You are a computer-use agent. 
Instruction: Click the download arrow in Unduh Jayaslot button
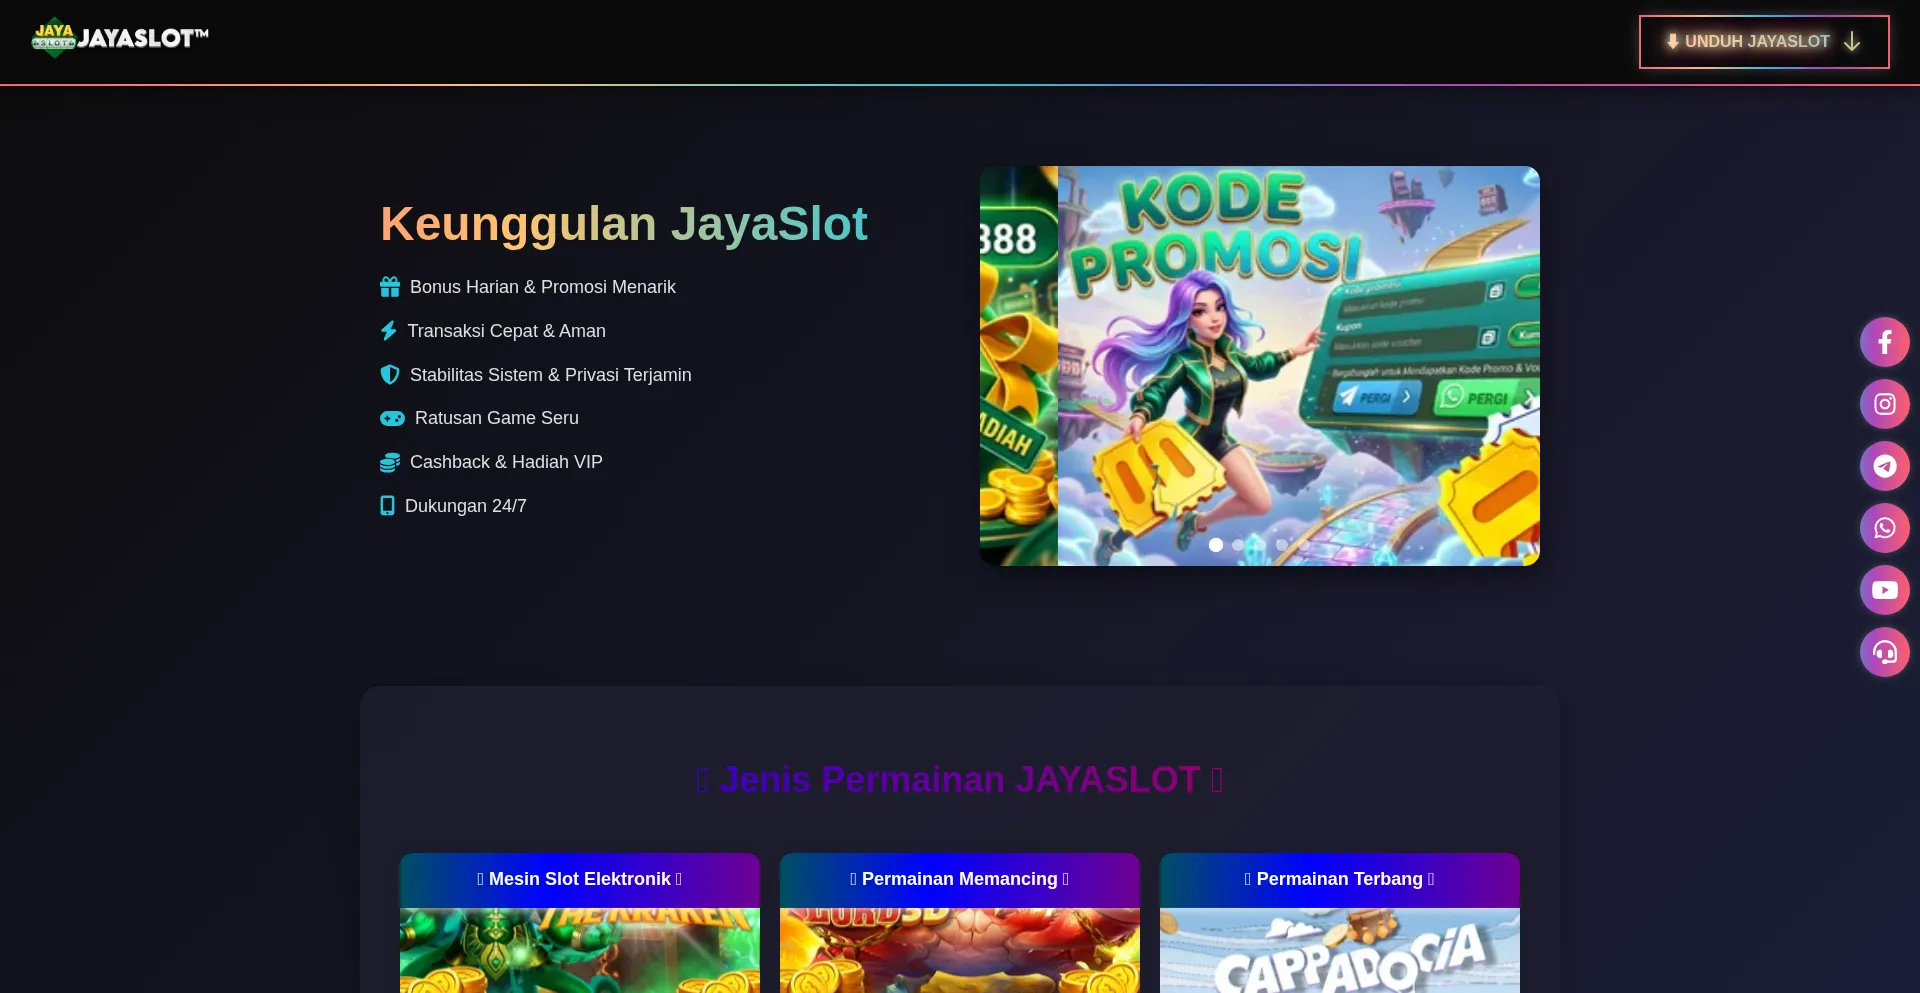[x=1852, y=41]
